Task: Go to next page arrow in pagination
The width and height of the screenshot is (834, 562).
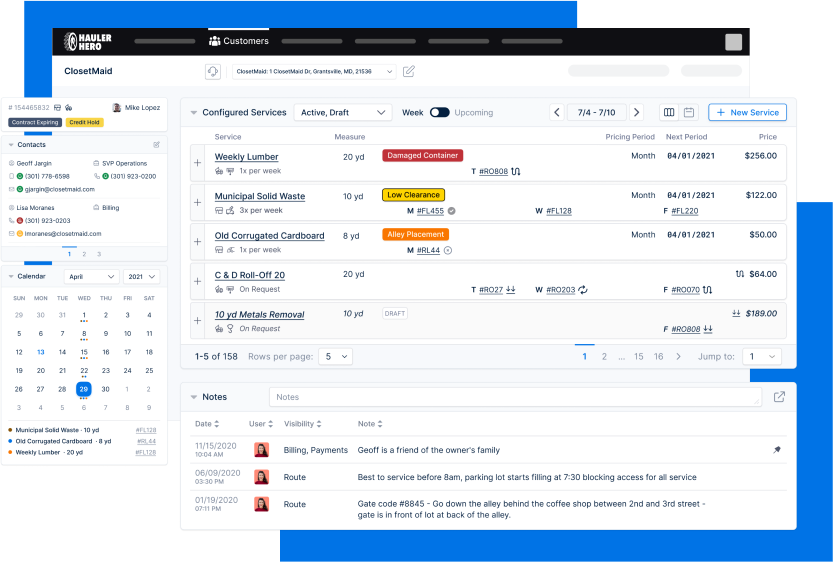Action: click(x=678, y=356)
